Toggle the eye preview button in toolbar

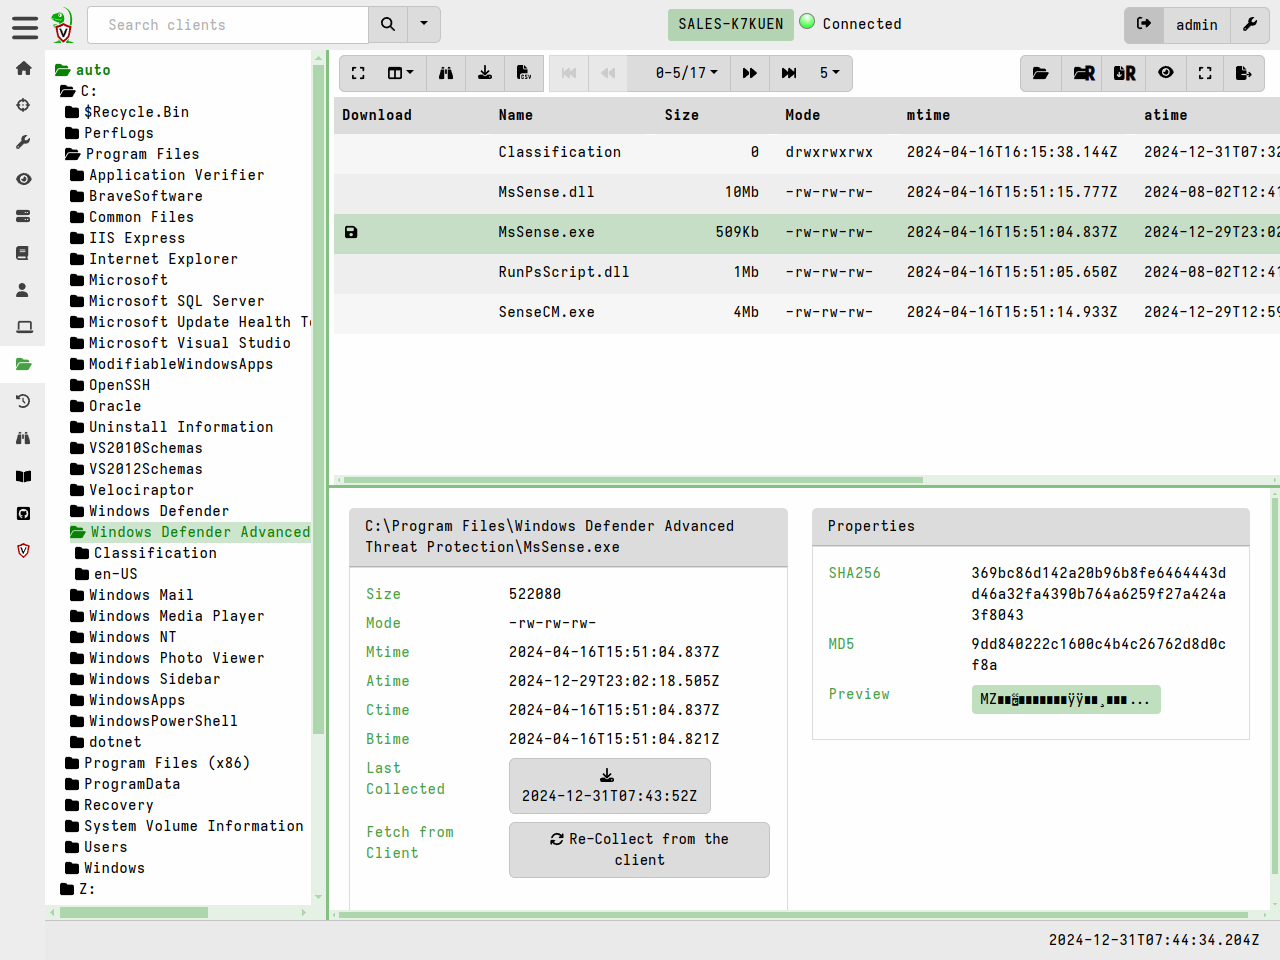pos(1166,73)
